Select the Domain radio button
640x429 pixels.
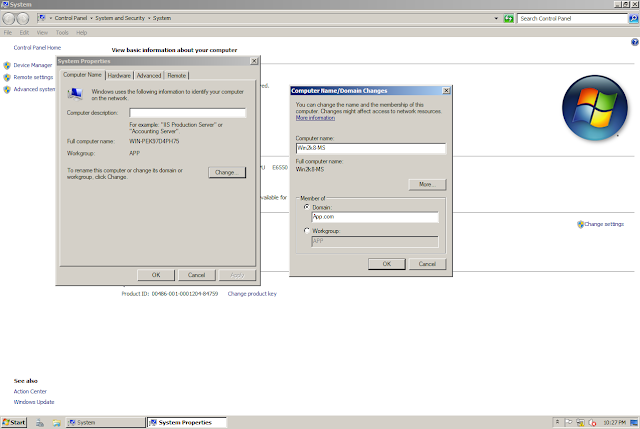pos(307,207)
